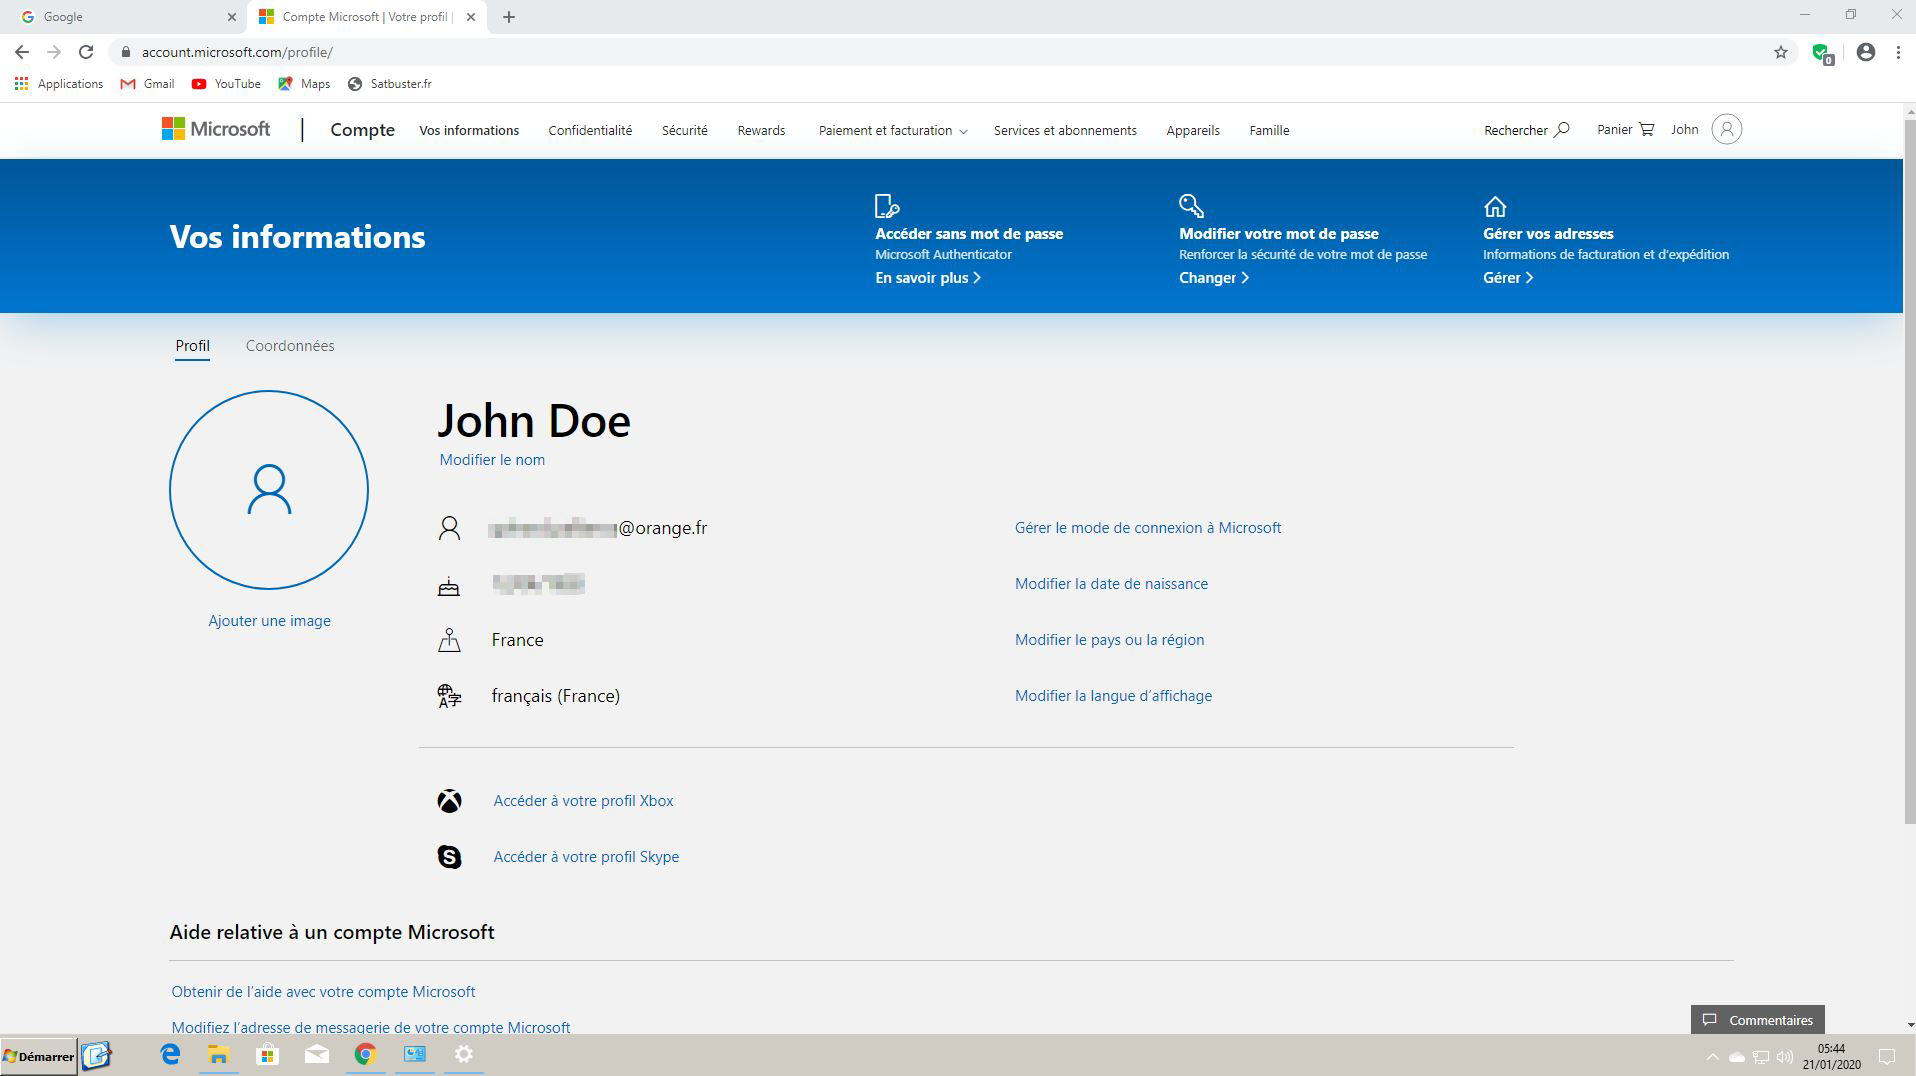Click Compte heading link
1916x1076 pixels.
(x=363, y=130)
